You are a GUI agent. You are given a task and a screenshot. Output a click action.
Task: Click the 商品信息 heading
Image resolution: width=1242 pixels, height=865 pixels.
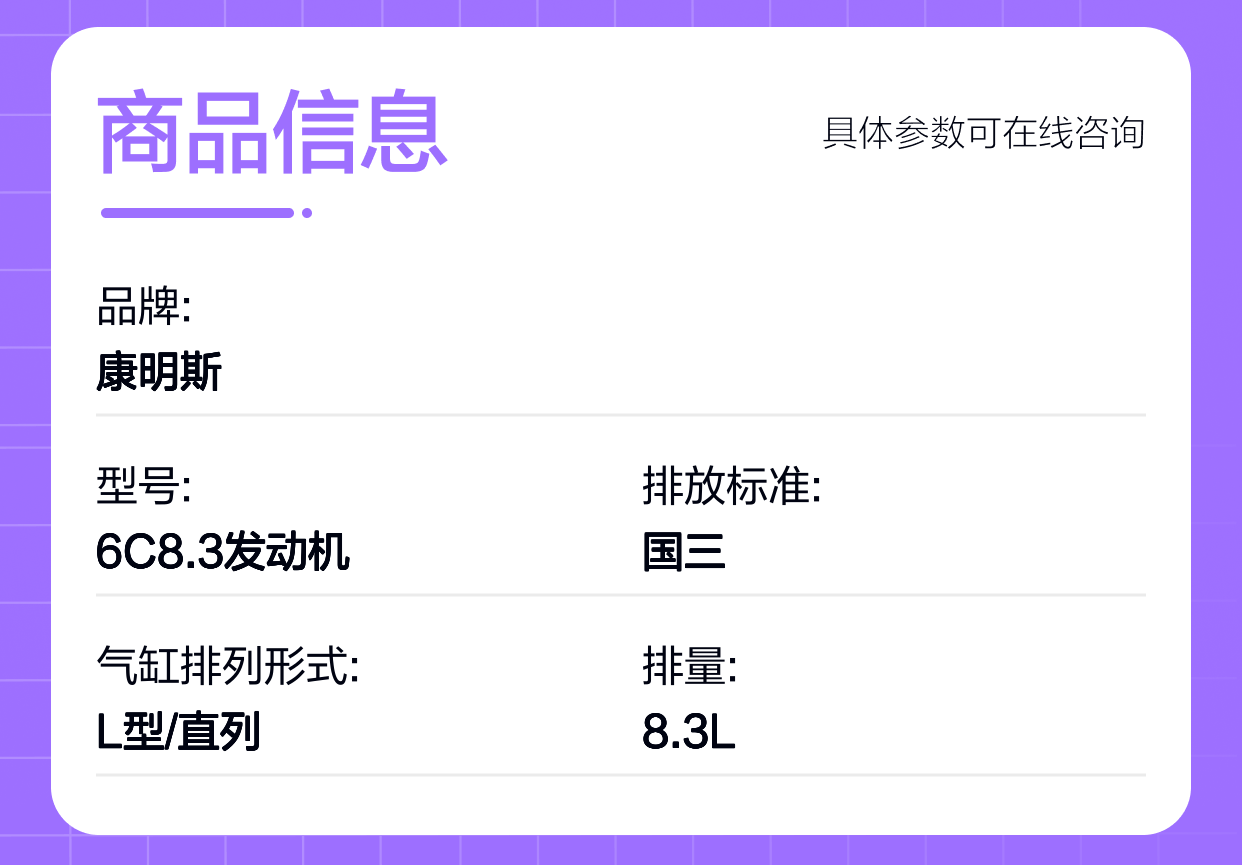point(272,134)
